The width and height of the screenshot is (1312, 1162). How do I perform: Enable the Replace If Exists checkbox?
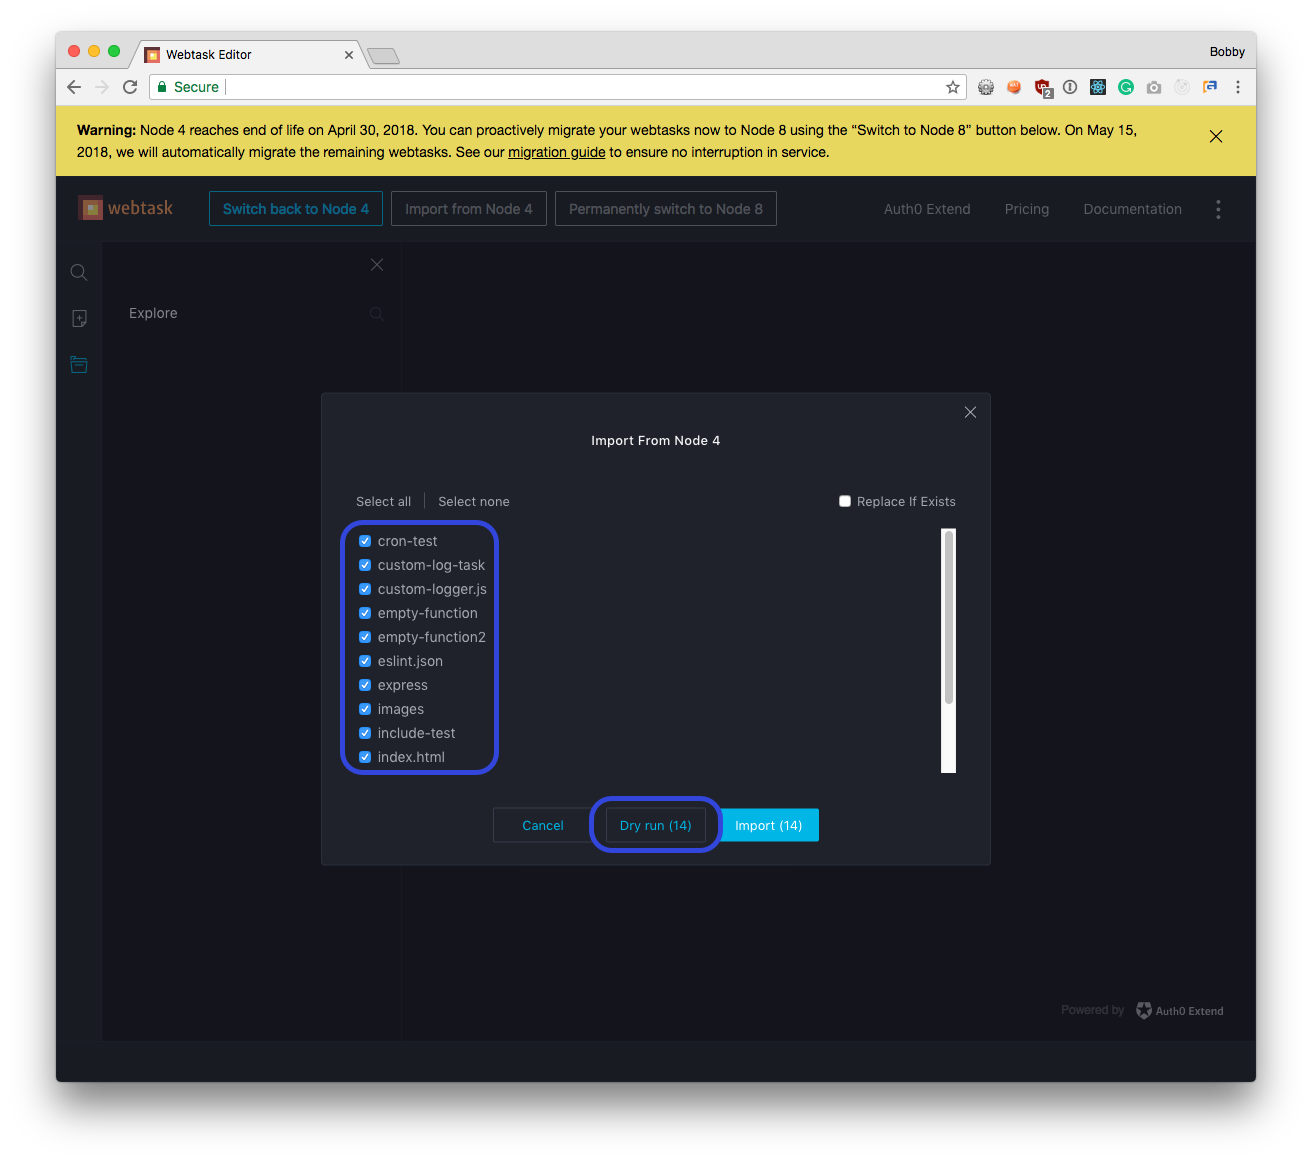coord(845,501)
